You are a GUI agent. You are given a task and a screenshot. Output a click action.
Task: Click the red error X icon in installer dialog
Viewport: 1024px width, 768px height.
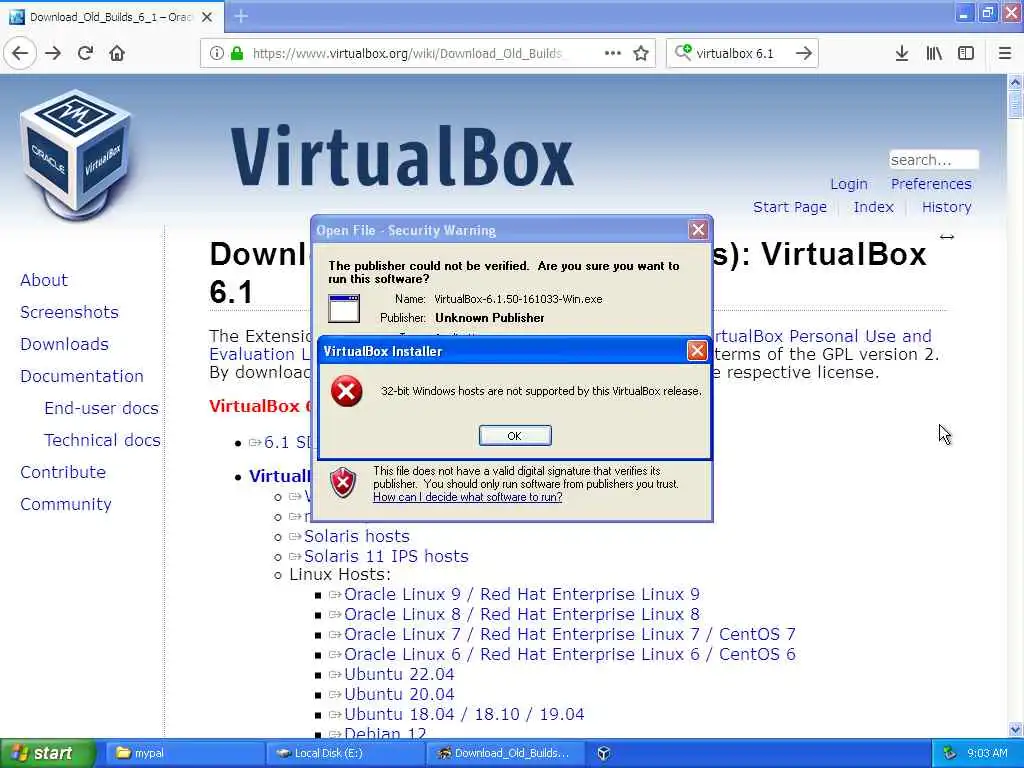346,391
